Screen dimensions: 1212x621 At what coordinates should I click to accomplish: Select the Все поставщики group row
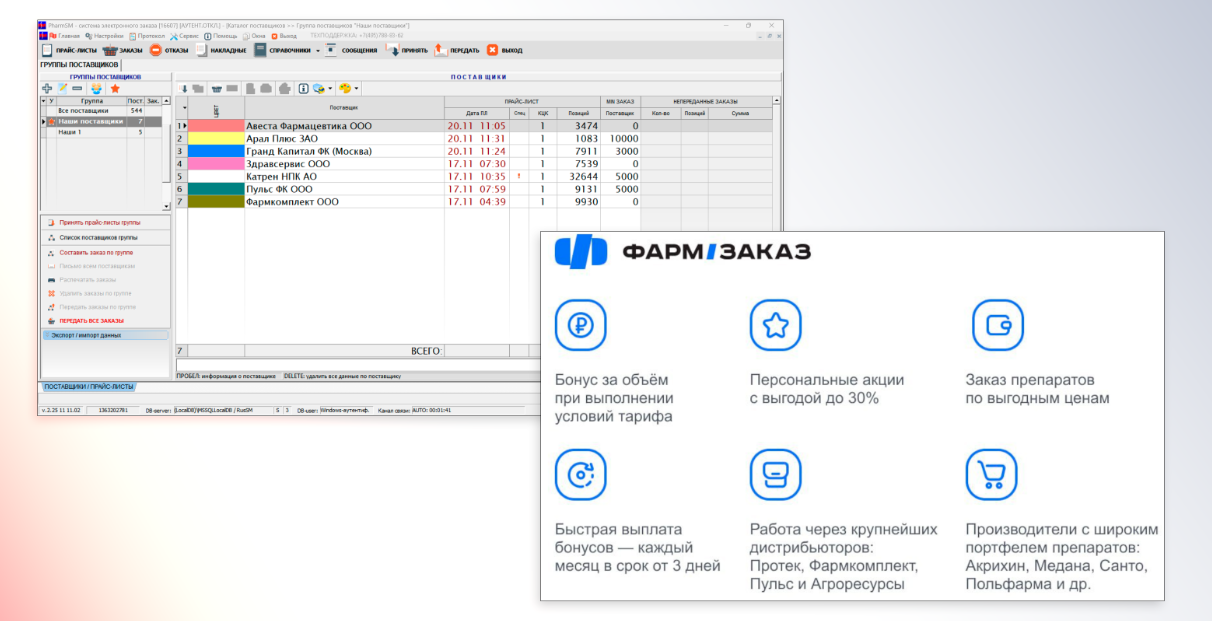83,110
